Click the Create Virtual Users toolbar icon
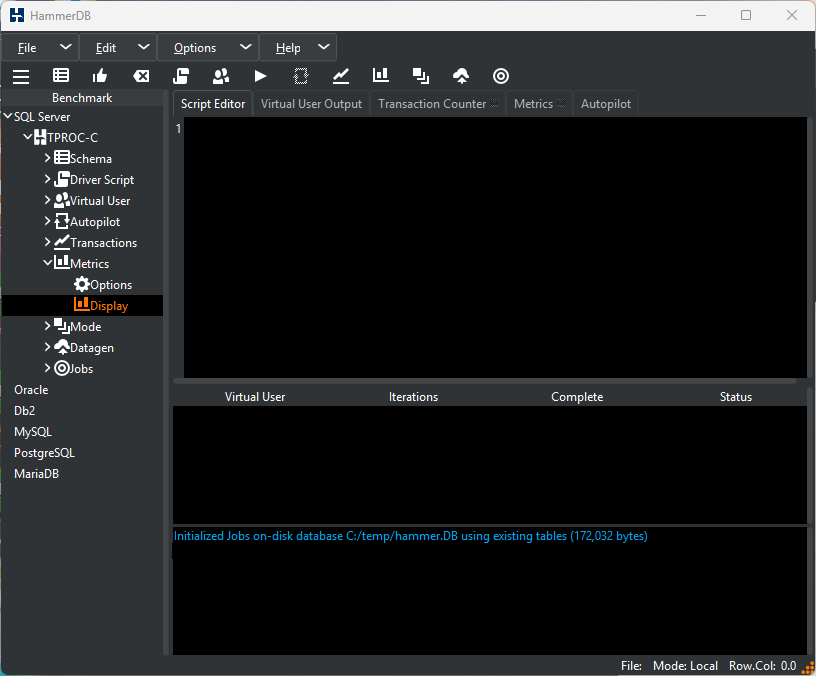816x676 pixels. 221,76
